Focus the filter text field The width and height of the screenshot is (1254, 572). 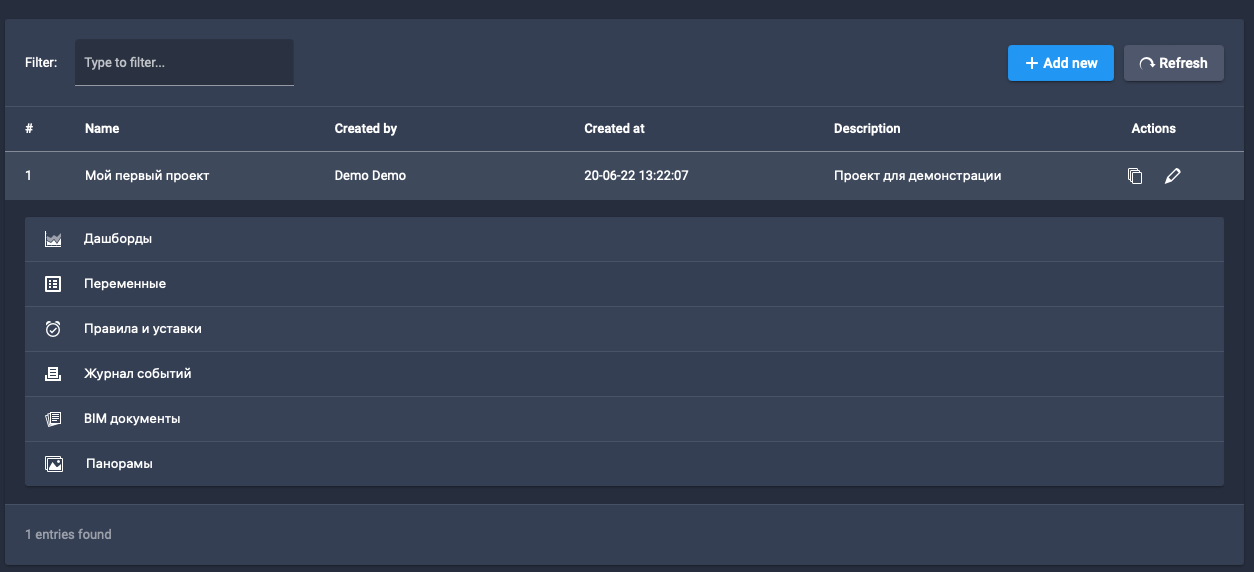(184, 63)
